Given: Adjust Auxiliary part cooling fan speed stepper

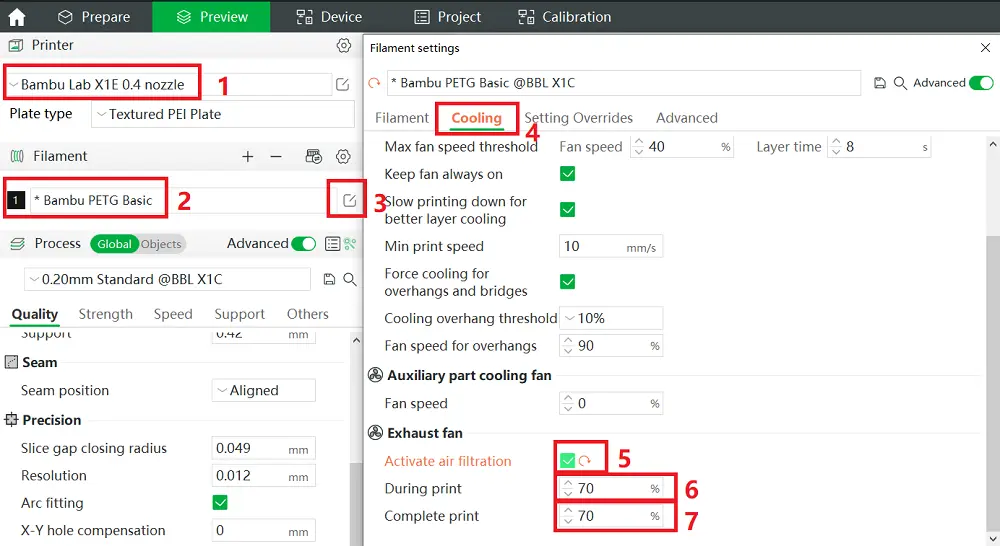Looking at the screenshot, I should (568, 403).
